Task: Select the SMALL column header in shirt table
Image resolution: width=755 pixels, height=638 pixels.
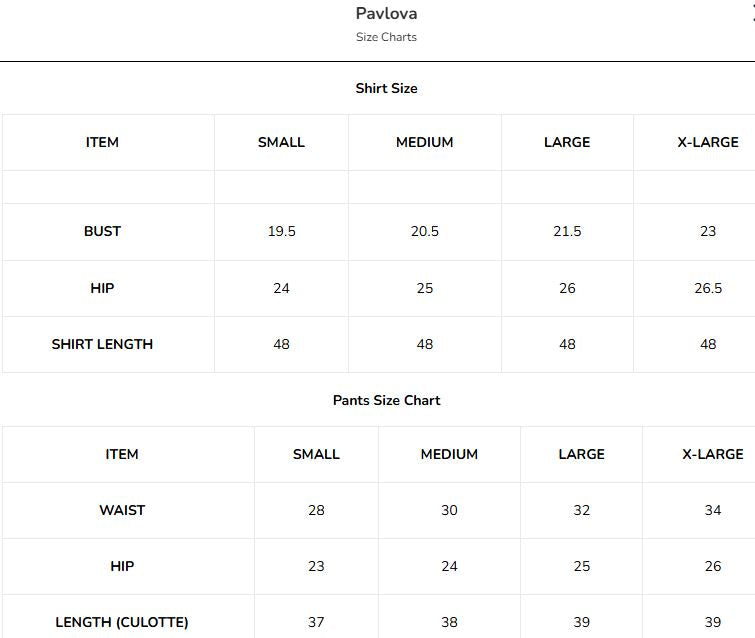Action: tap(281, 142)
